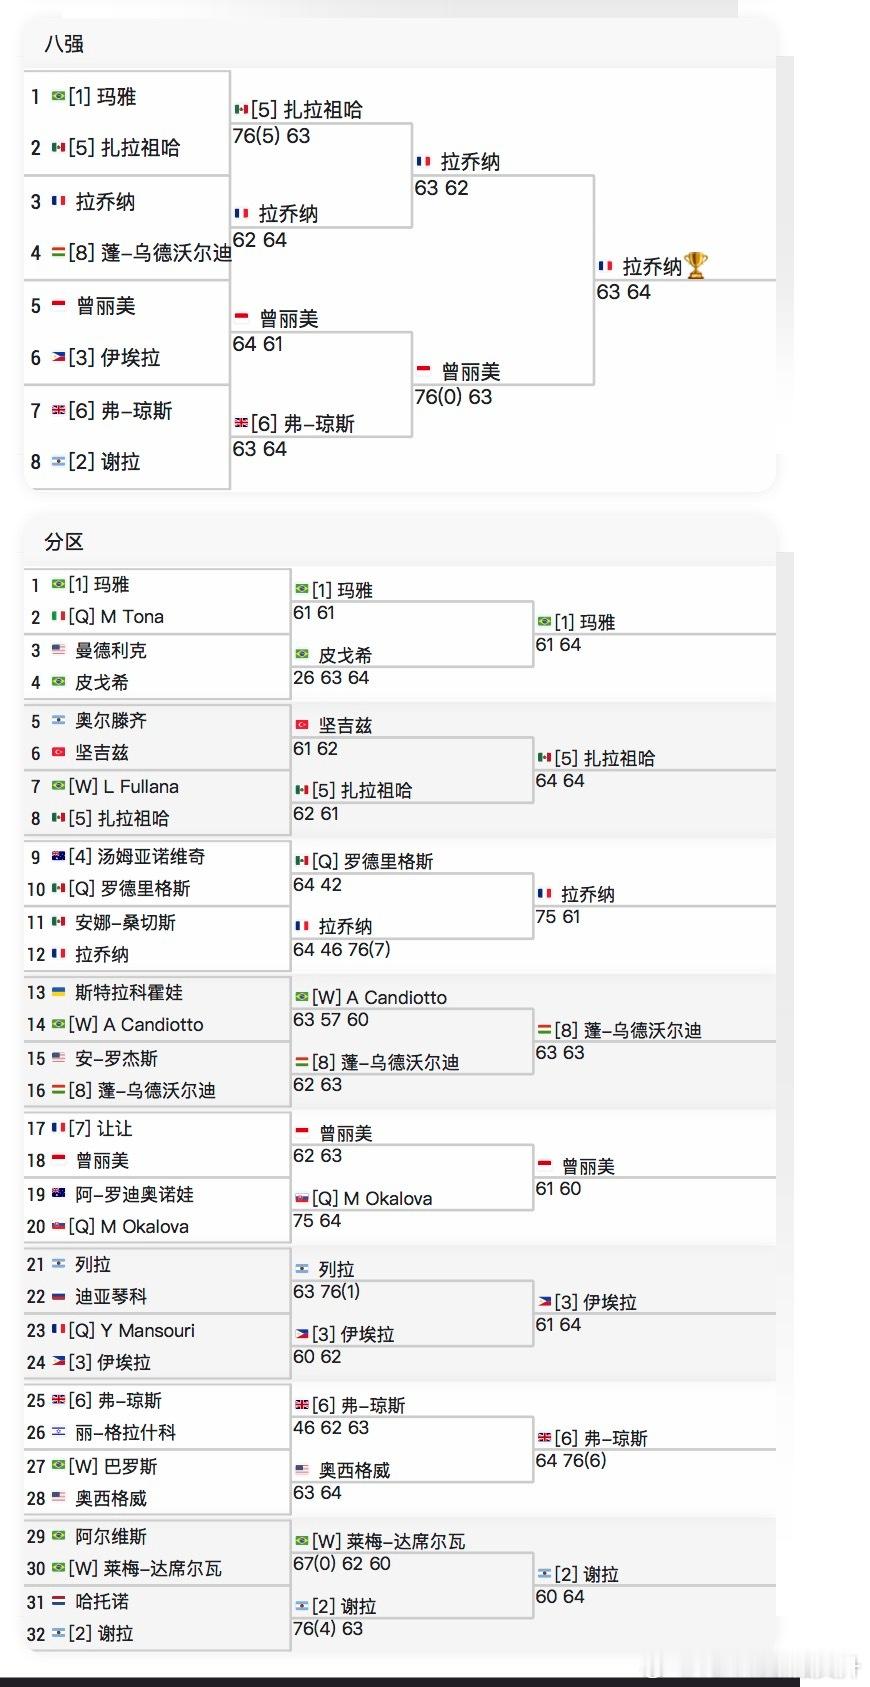Open [Q] Y Mansouri entry in row 23
This screenshot has height=1687, width=870.
point(132,1331)
